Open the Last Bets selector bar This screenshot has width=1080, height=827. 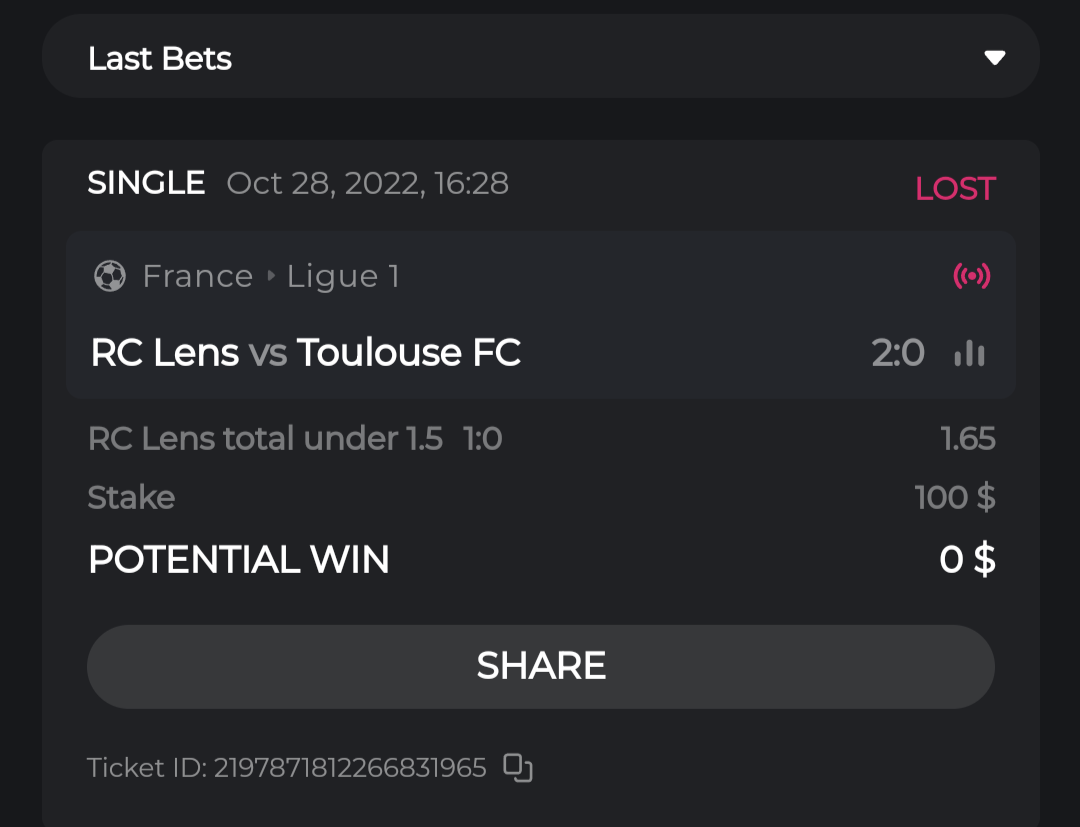point(540,57)
